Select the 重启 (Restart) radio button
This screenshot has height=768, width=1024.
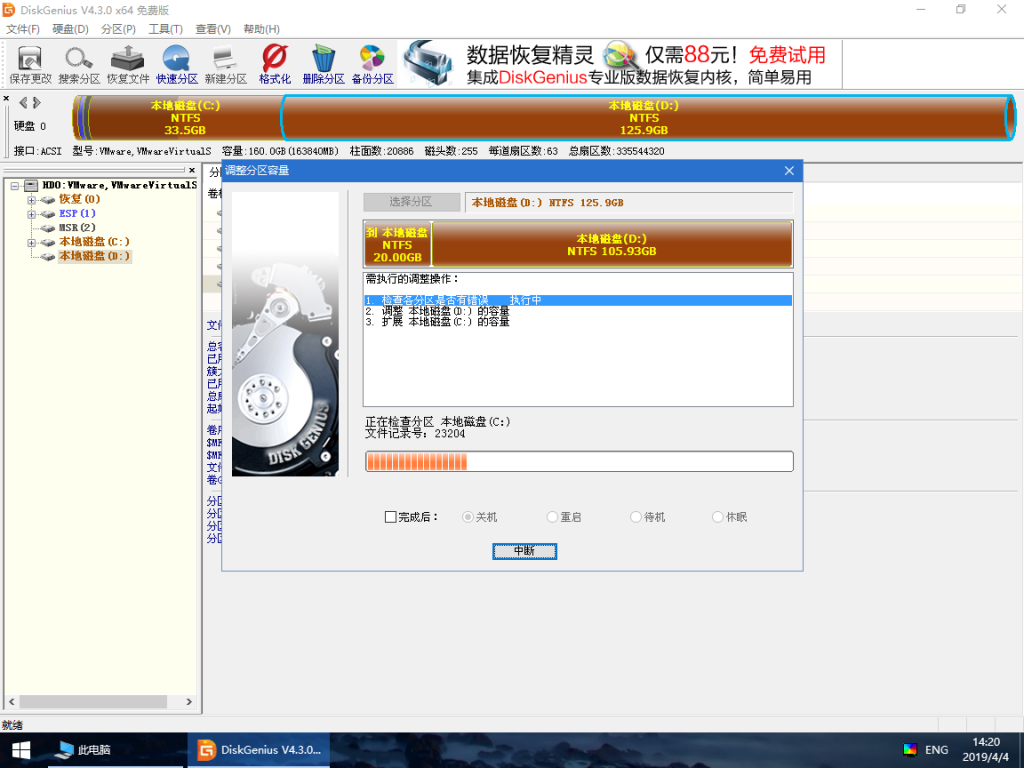(552, 517)
